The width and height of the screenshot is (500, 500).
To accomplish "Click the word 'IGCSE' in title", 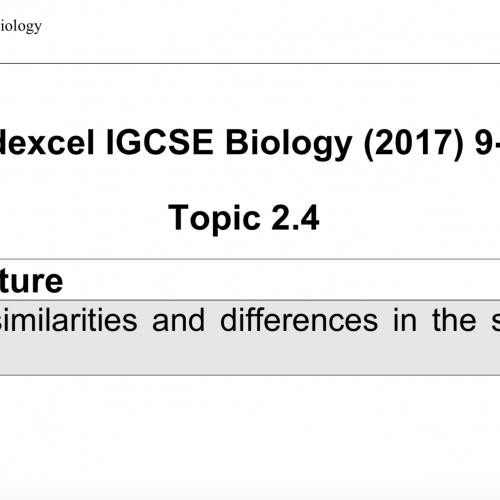I will [159, 143].
